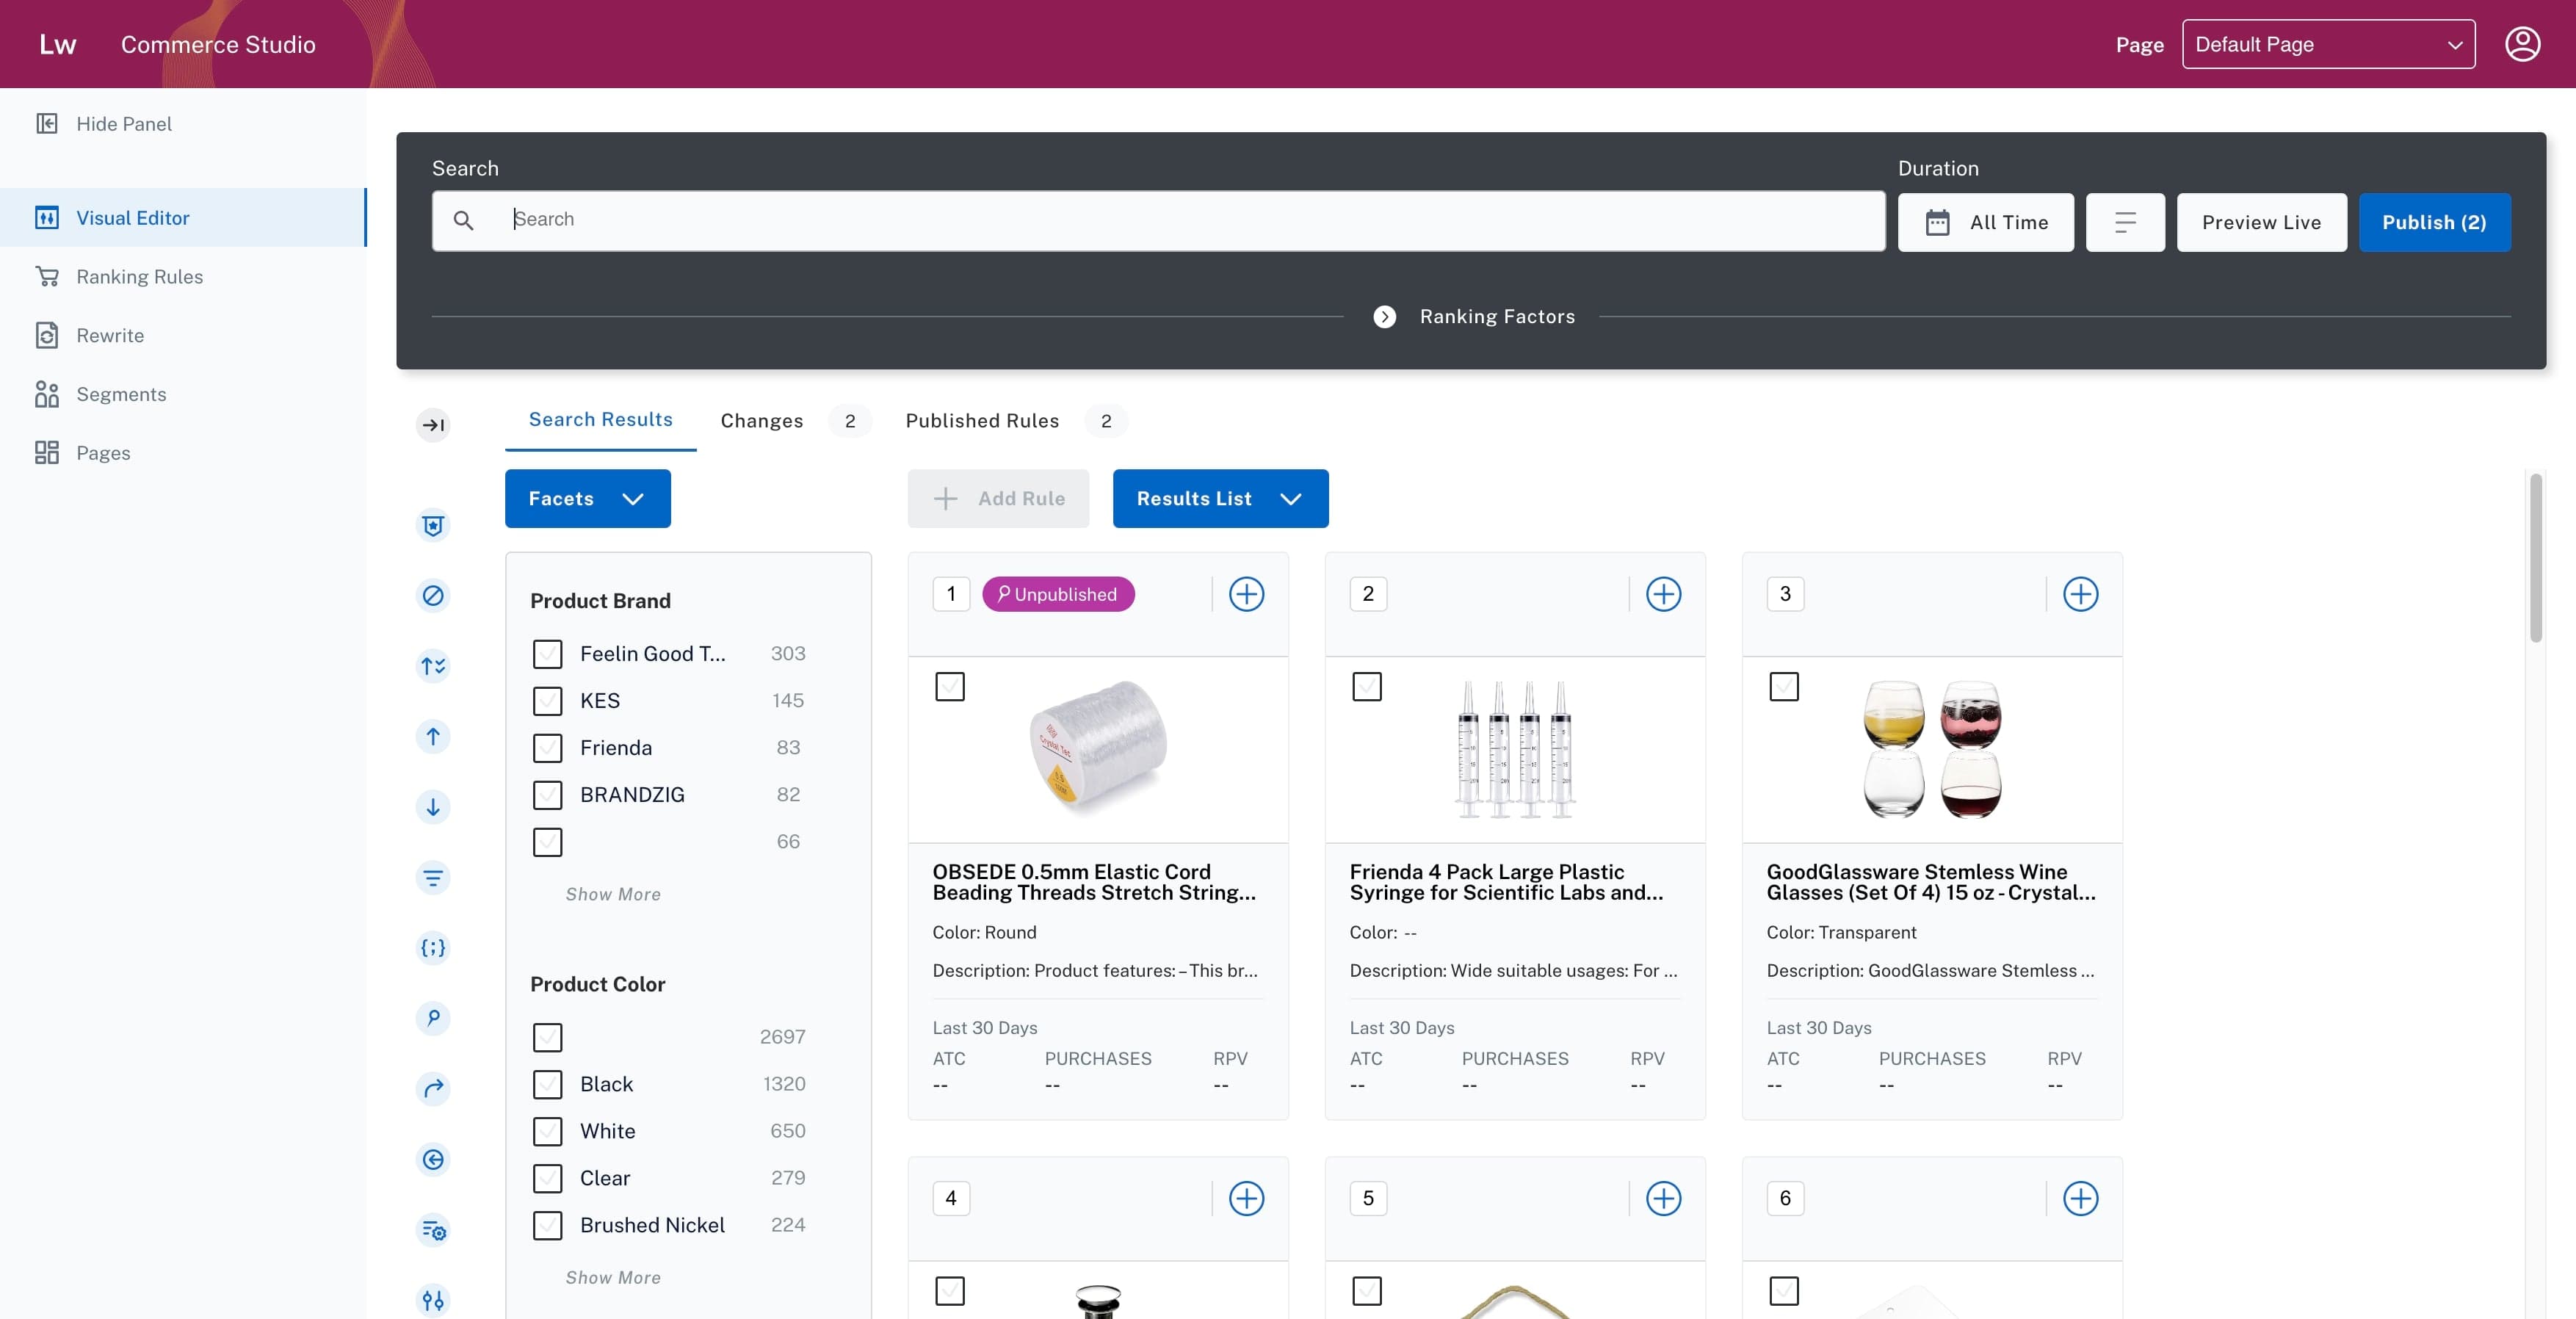
Task: Click plus icon on product card 1
Action: pos(1246,594)
